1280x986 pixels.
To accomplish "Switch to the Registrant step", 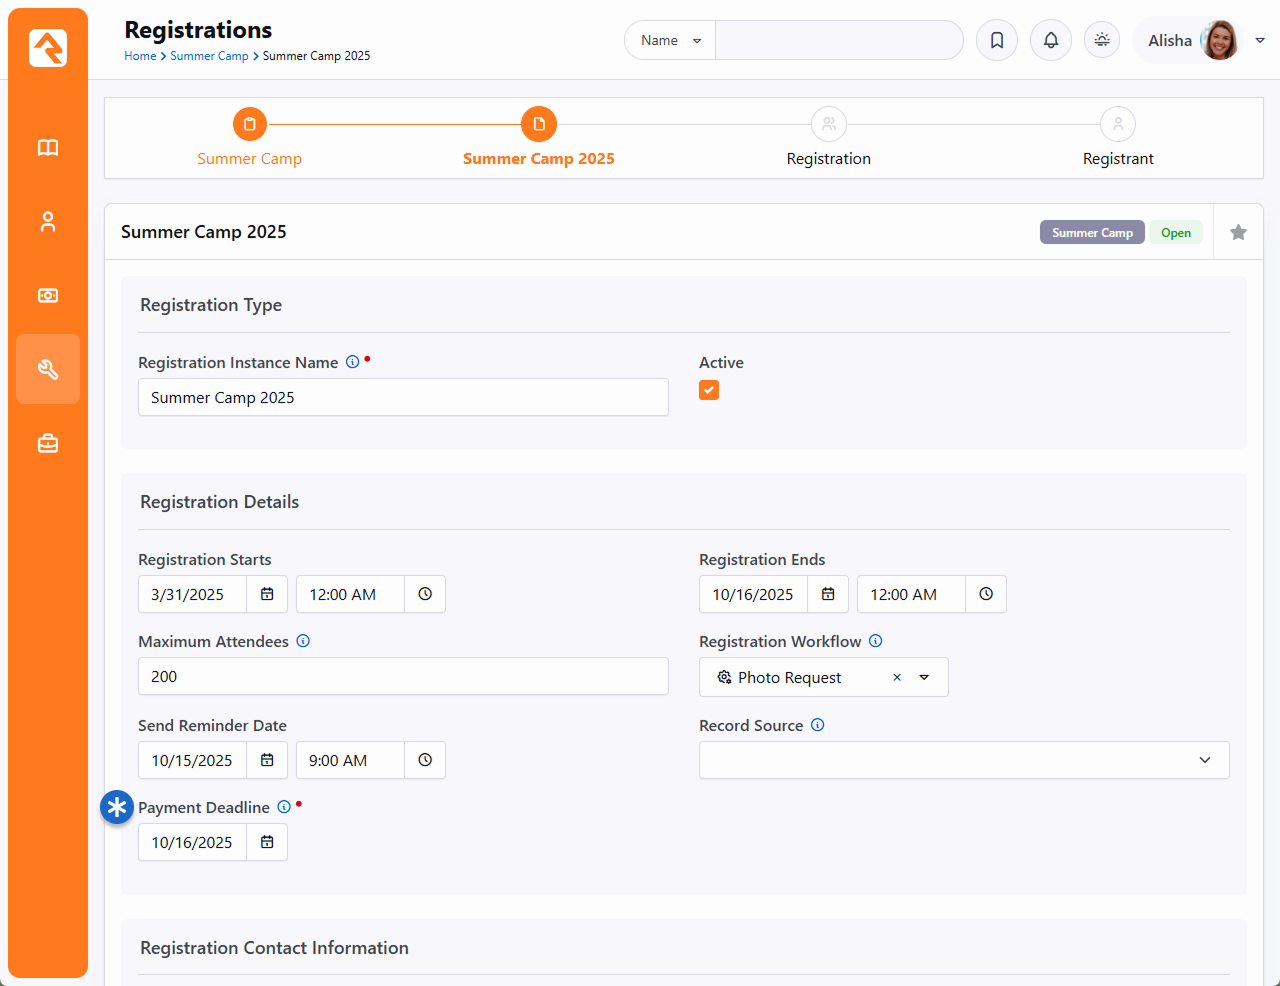I will click(x=1118, y=125).
